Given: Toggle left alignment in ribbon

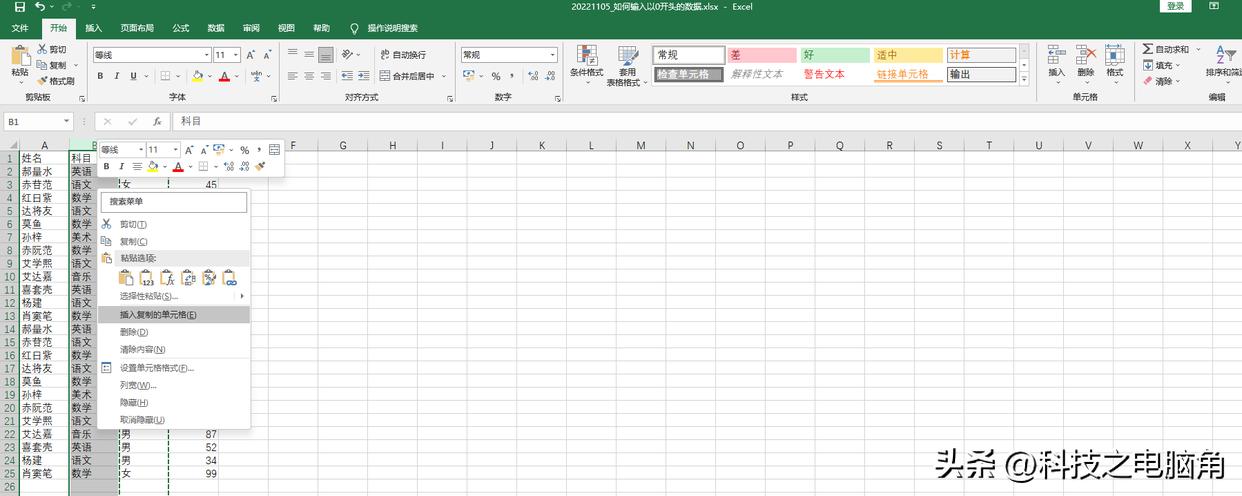Looking at the screenshot, I should [x=292, y=76].
